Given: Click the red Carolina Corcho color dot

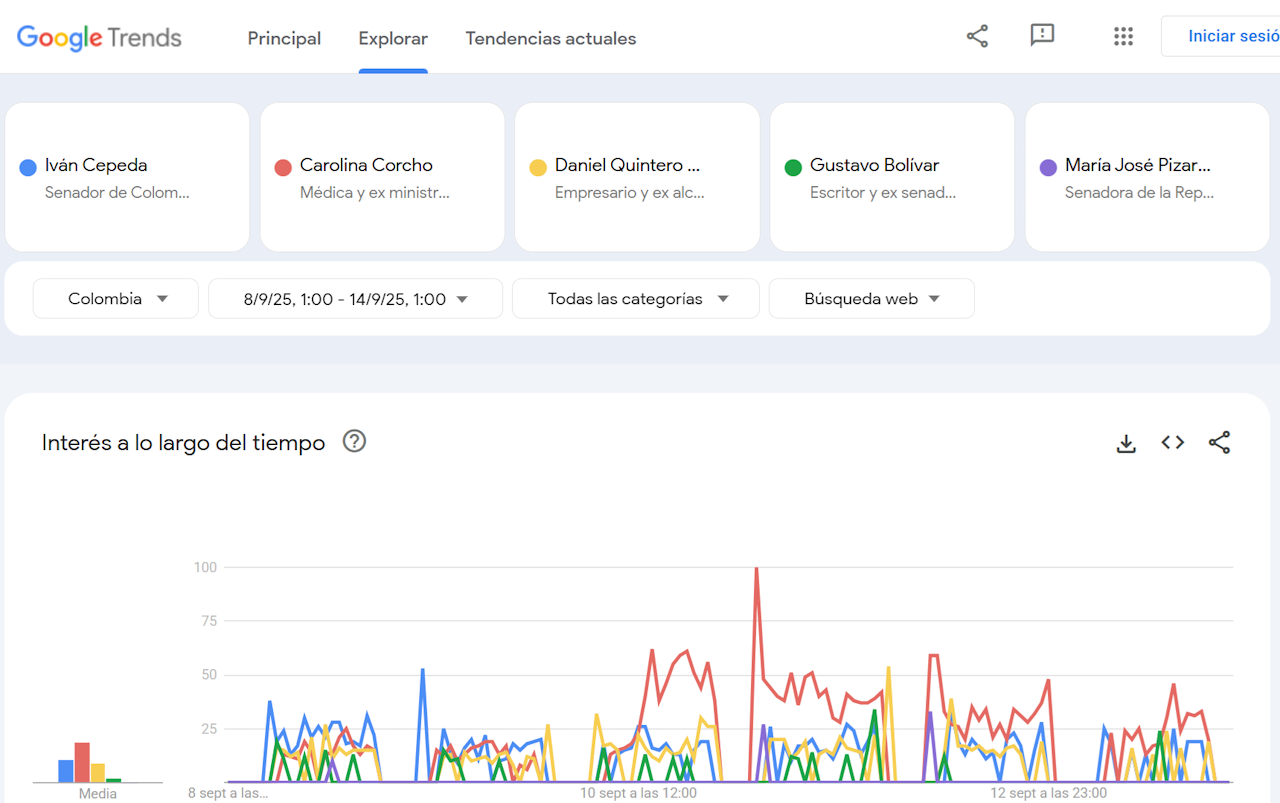Looking at the screenshot, I should (283, 167).
